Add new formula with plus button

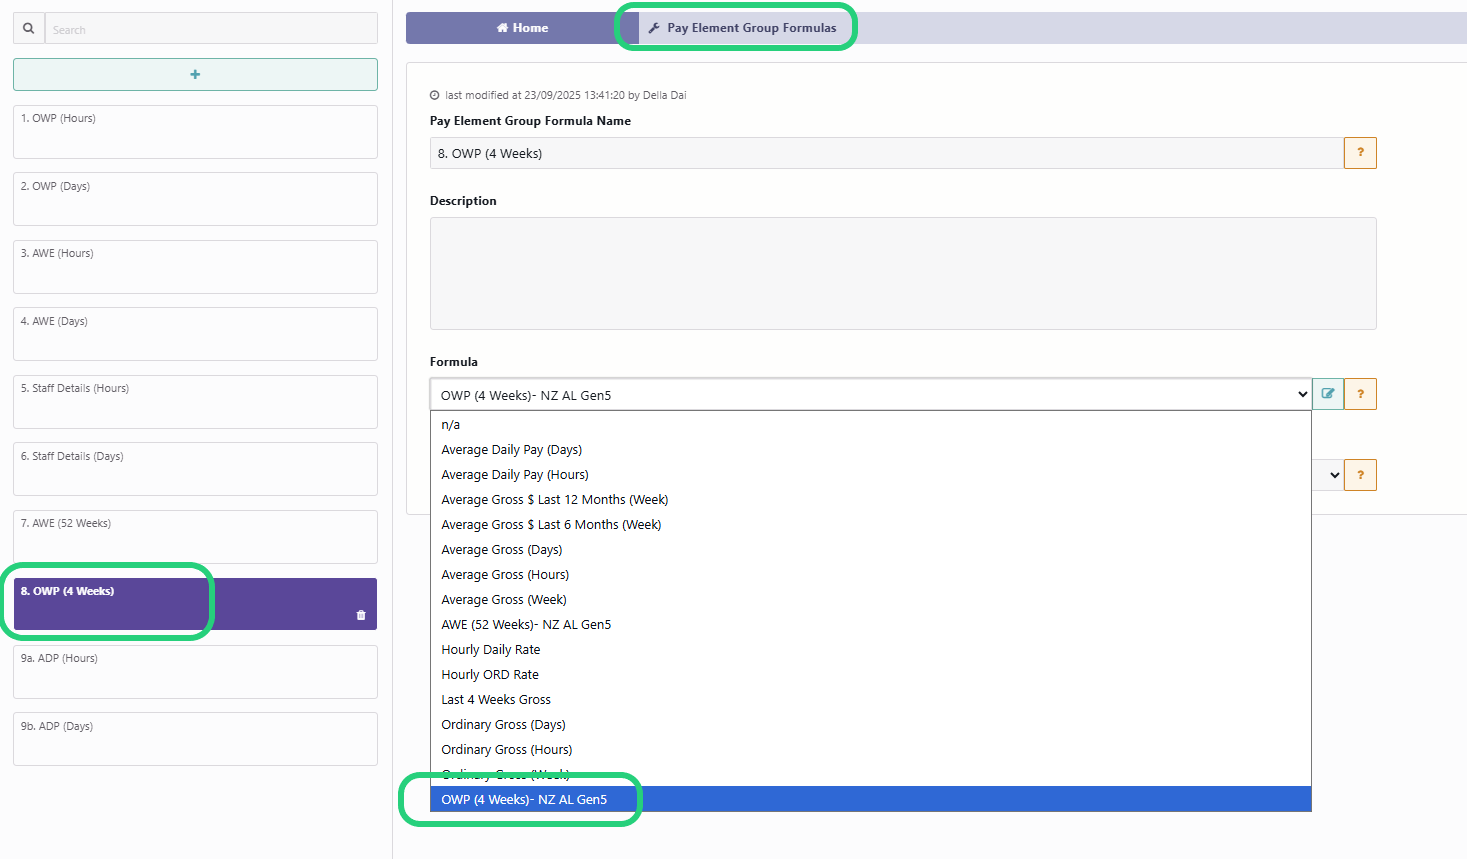pyautogui.click(x=195, y=74)
